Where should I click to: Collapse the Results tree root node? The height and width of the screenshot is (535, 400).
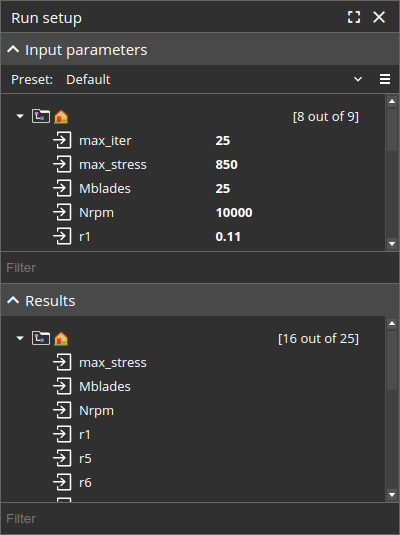pyautogui.click(x=20, y=338)
